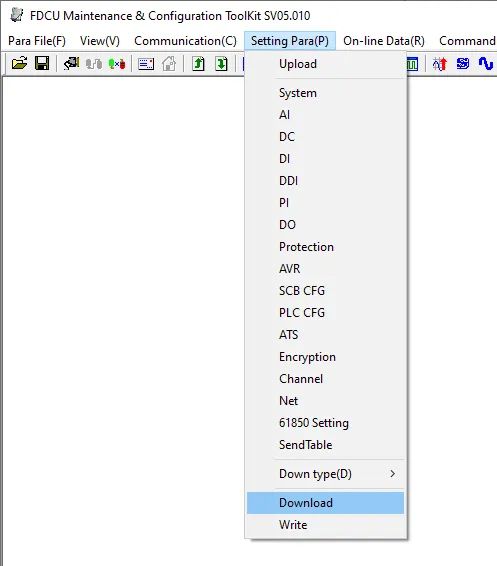The width and height of the screenshot is (497, 566).
Task: Open the On-line Data(R) menu
Action: (x=384, y=41)
